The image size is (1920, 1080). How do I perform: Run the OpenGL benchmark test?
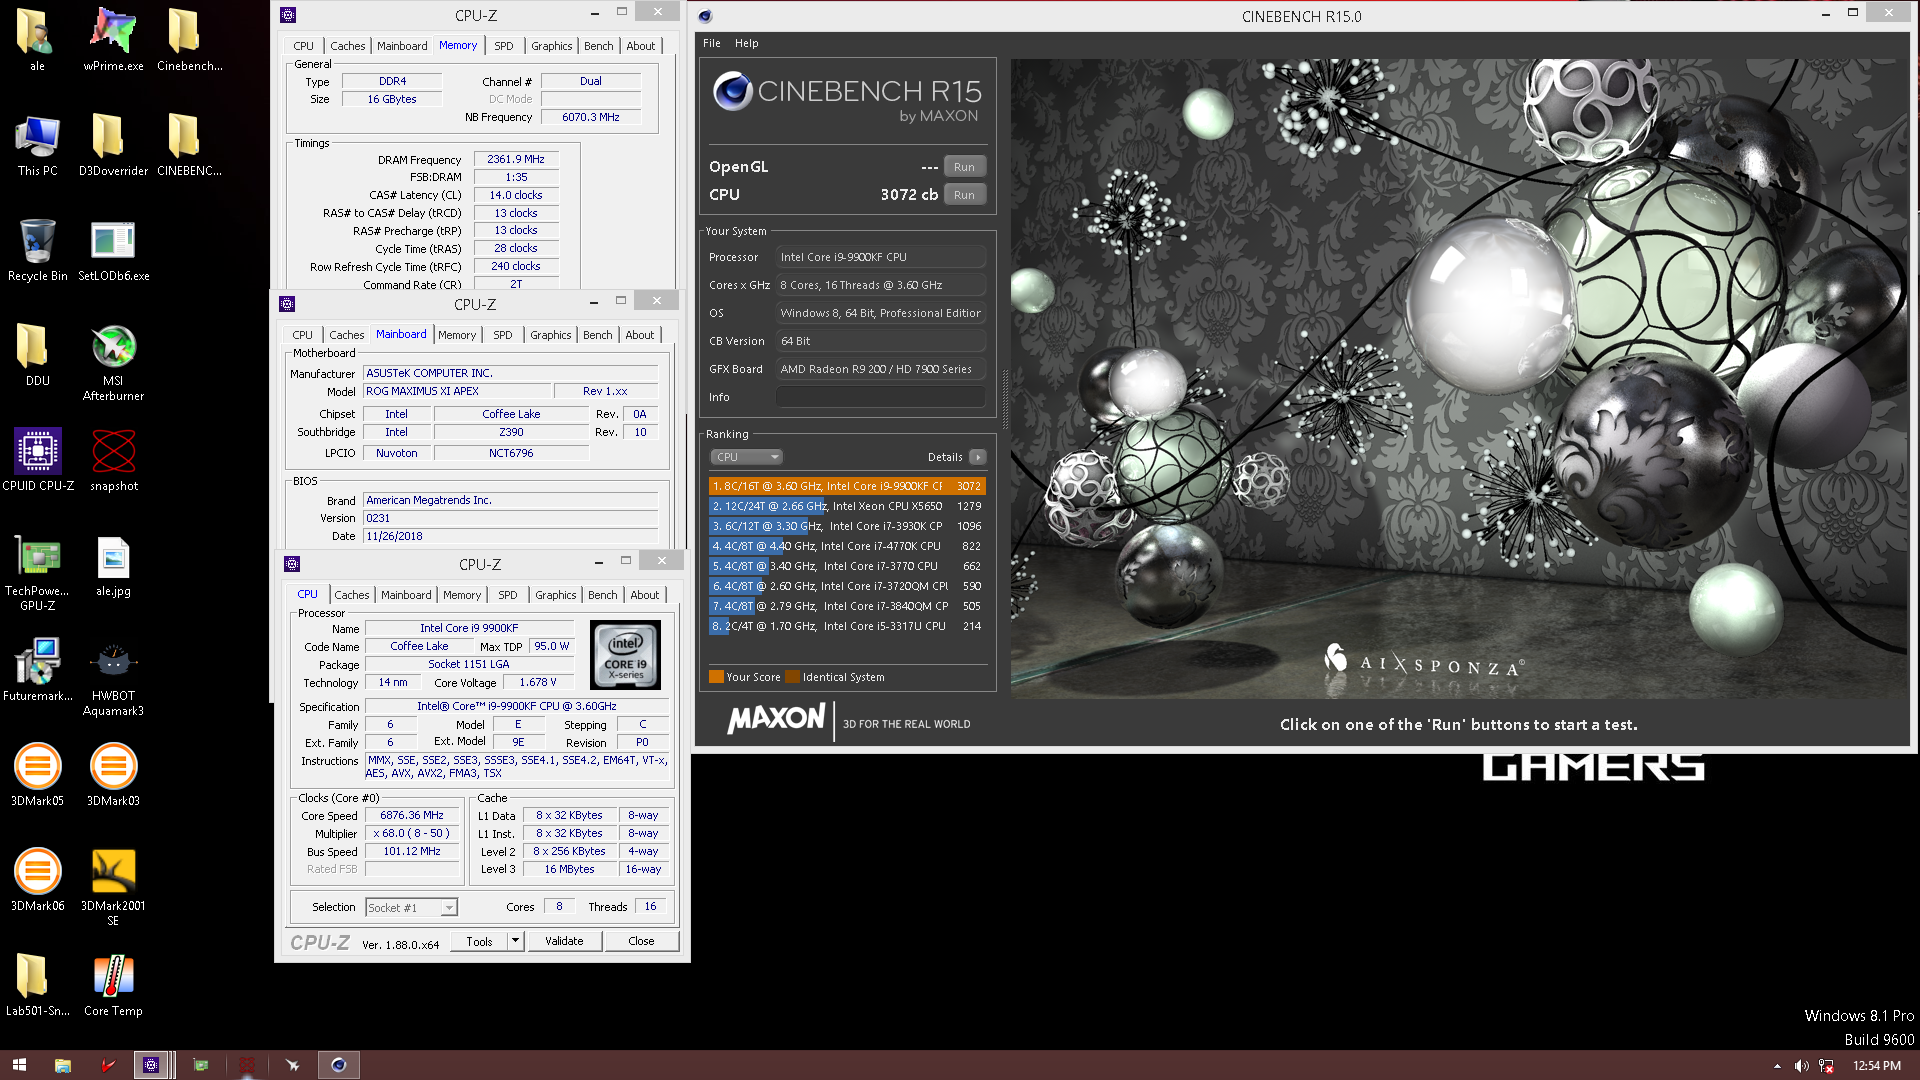click(x=964, y=167)
